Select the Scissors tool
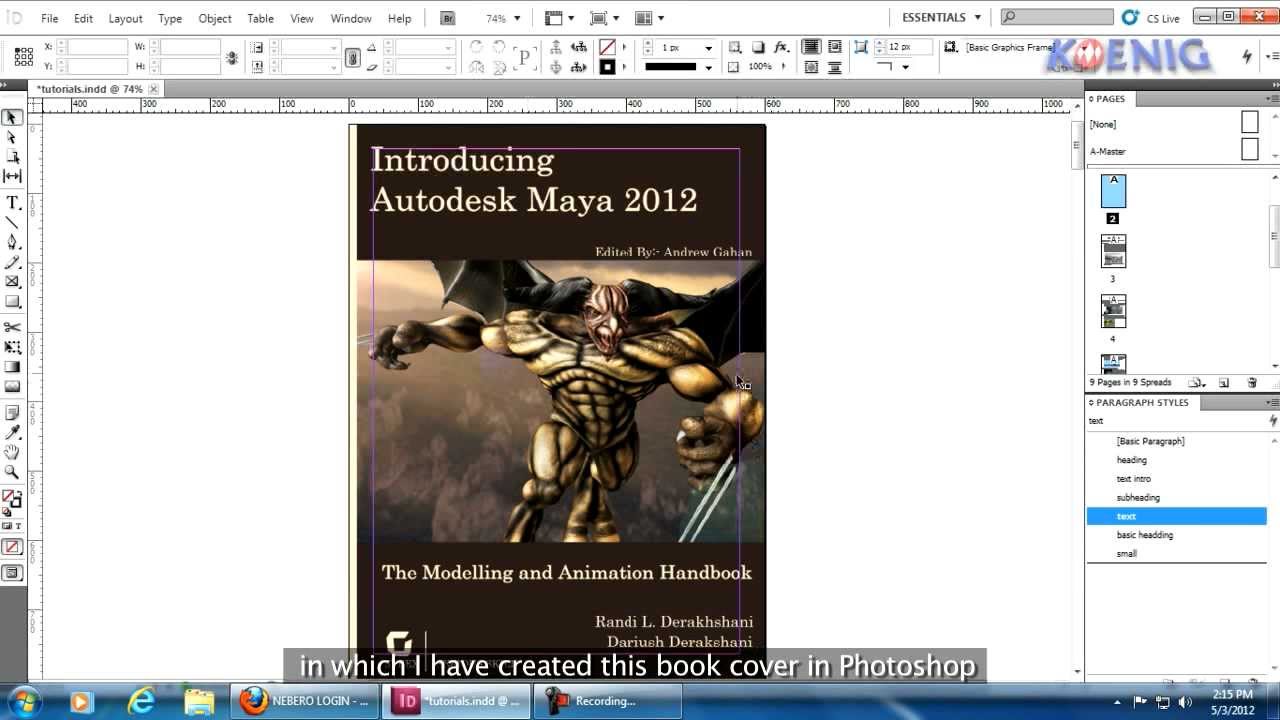 point(12,327)
